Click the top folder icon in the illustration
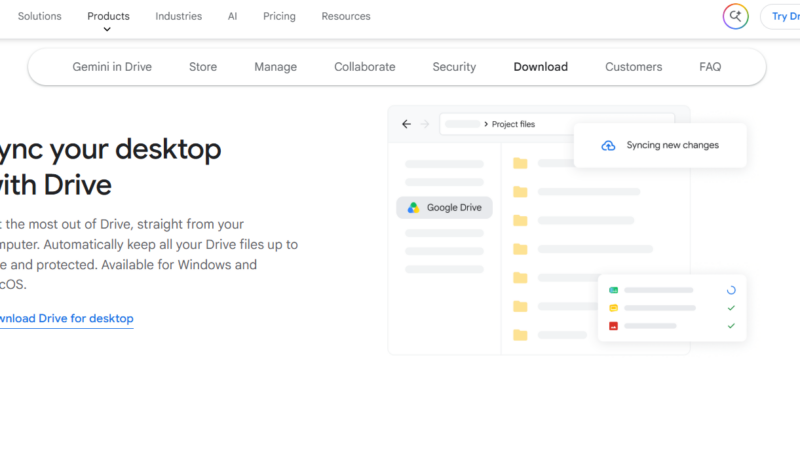Image resolution: width=800 pixels, height=450 pixels. point(520,163)
